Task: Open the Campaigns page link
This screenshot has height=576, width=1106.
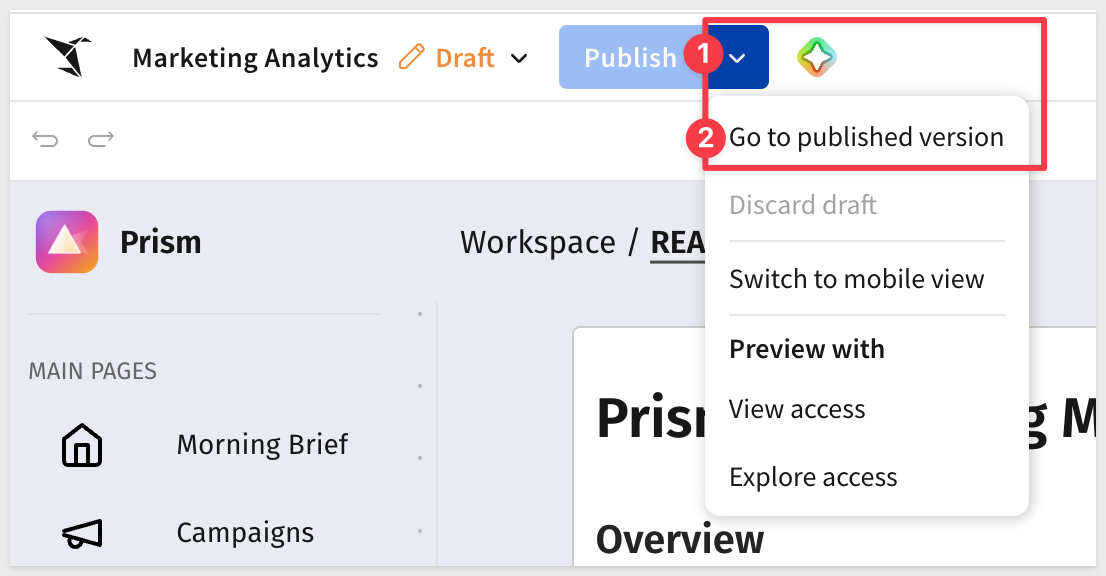Action: click(x=245, y=533)
